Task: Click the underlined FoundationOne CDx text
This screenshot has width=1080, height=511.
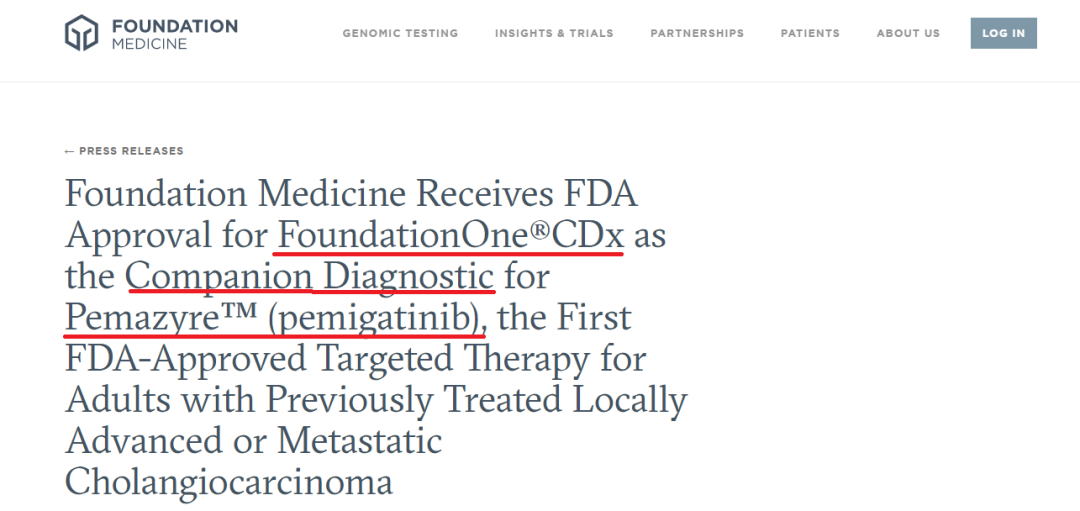Action: click(x=450, y=236)
